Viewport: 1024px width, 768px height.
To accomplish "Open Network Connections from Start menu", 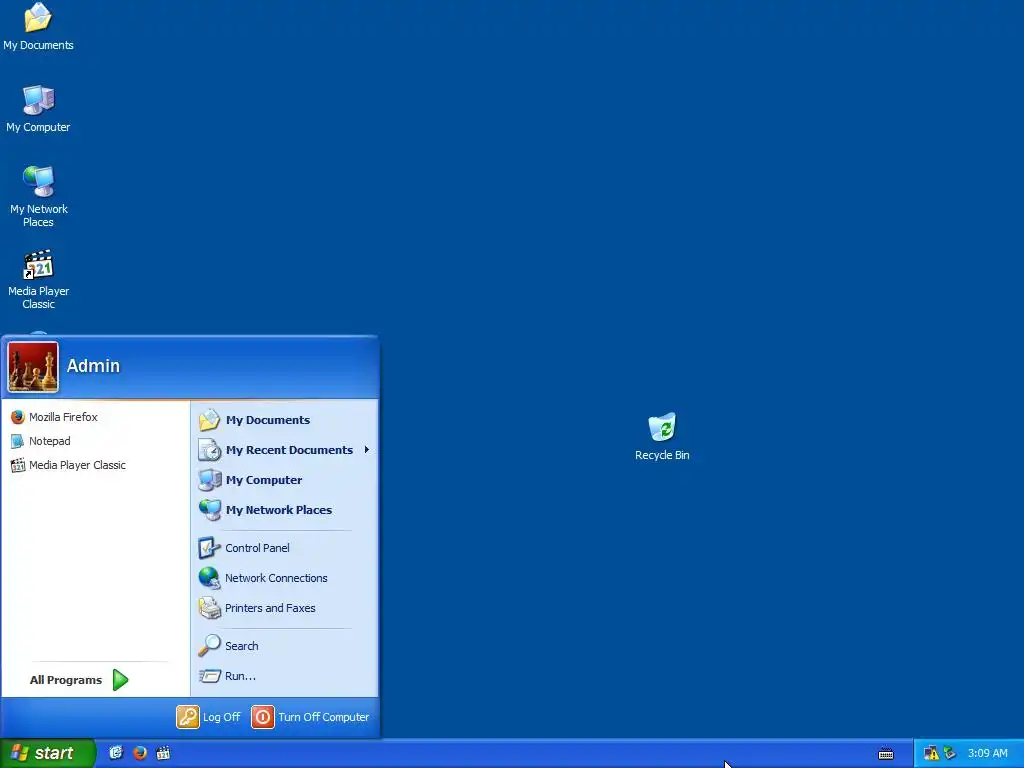I will pos(263,578).
